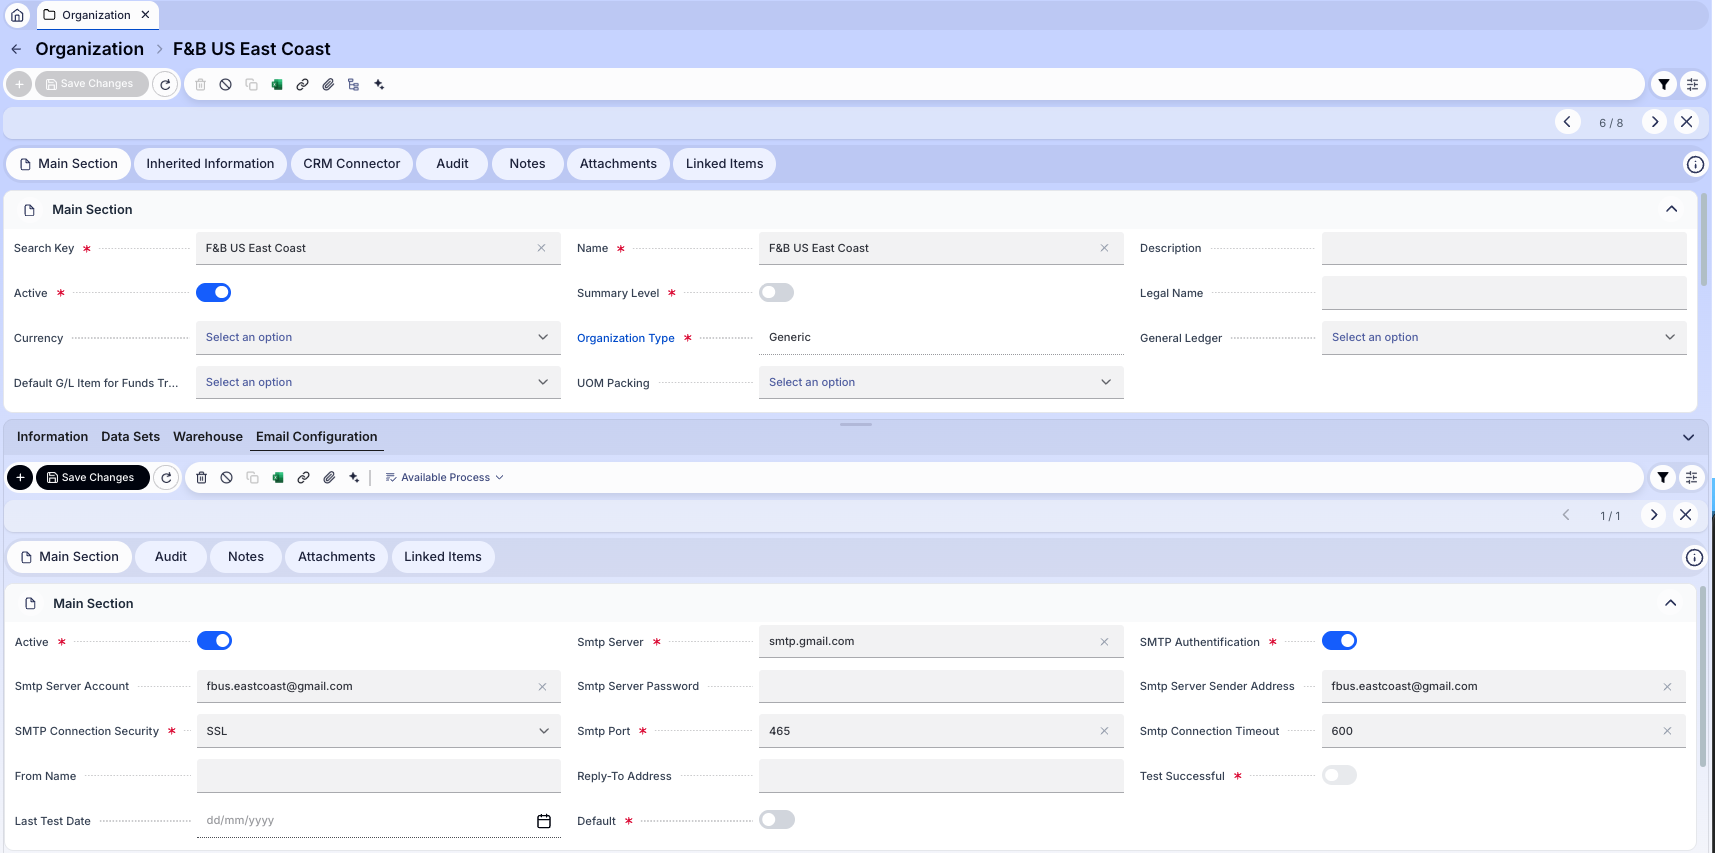Click the Smtp Server Password input field
Image resolution: width=1715 pixels, height=853 pixels.
coord(940,686)
